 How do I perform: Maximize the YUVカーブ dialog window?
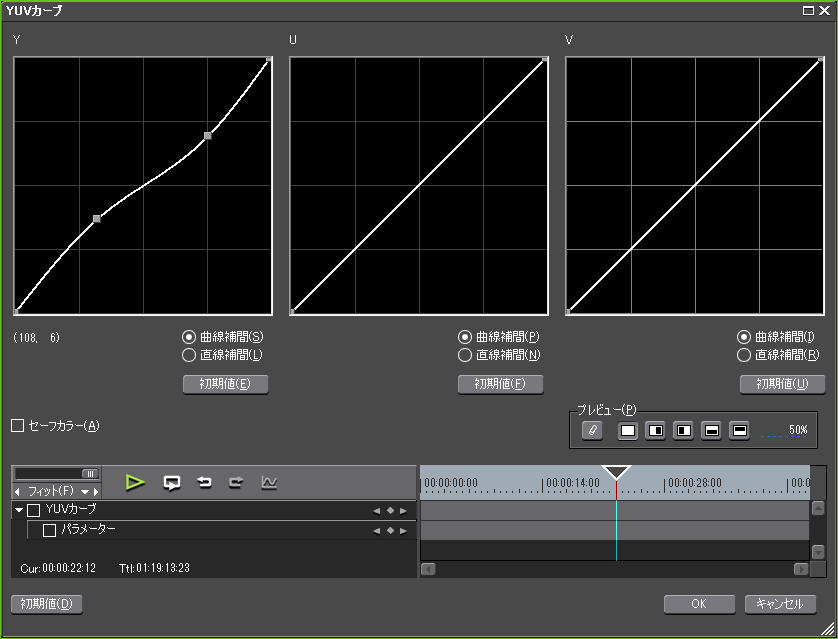808,11
